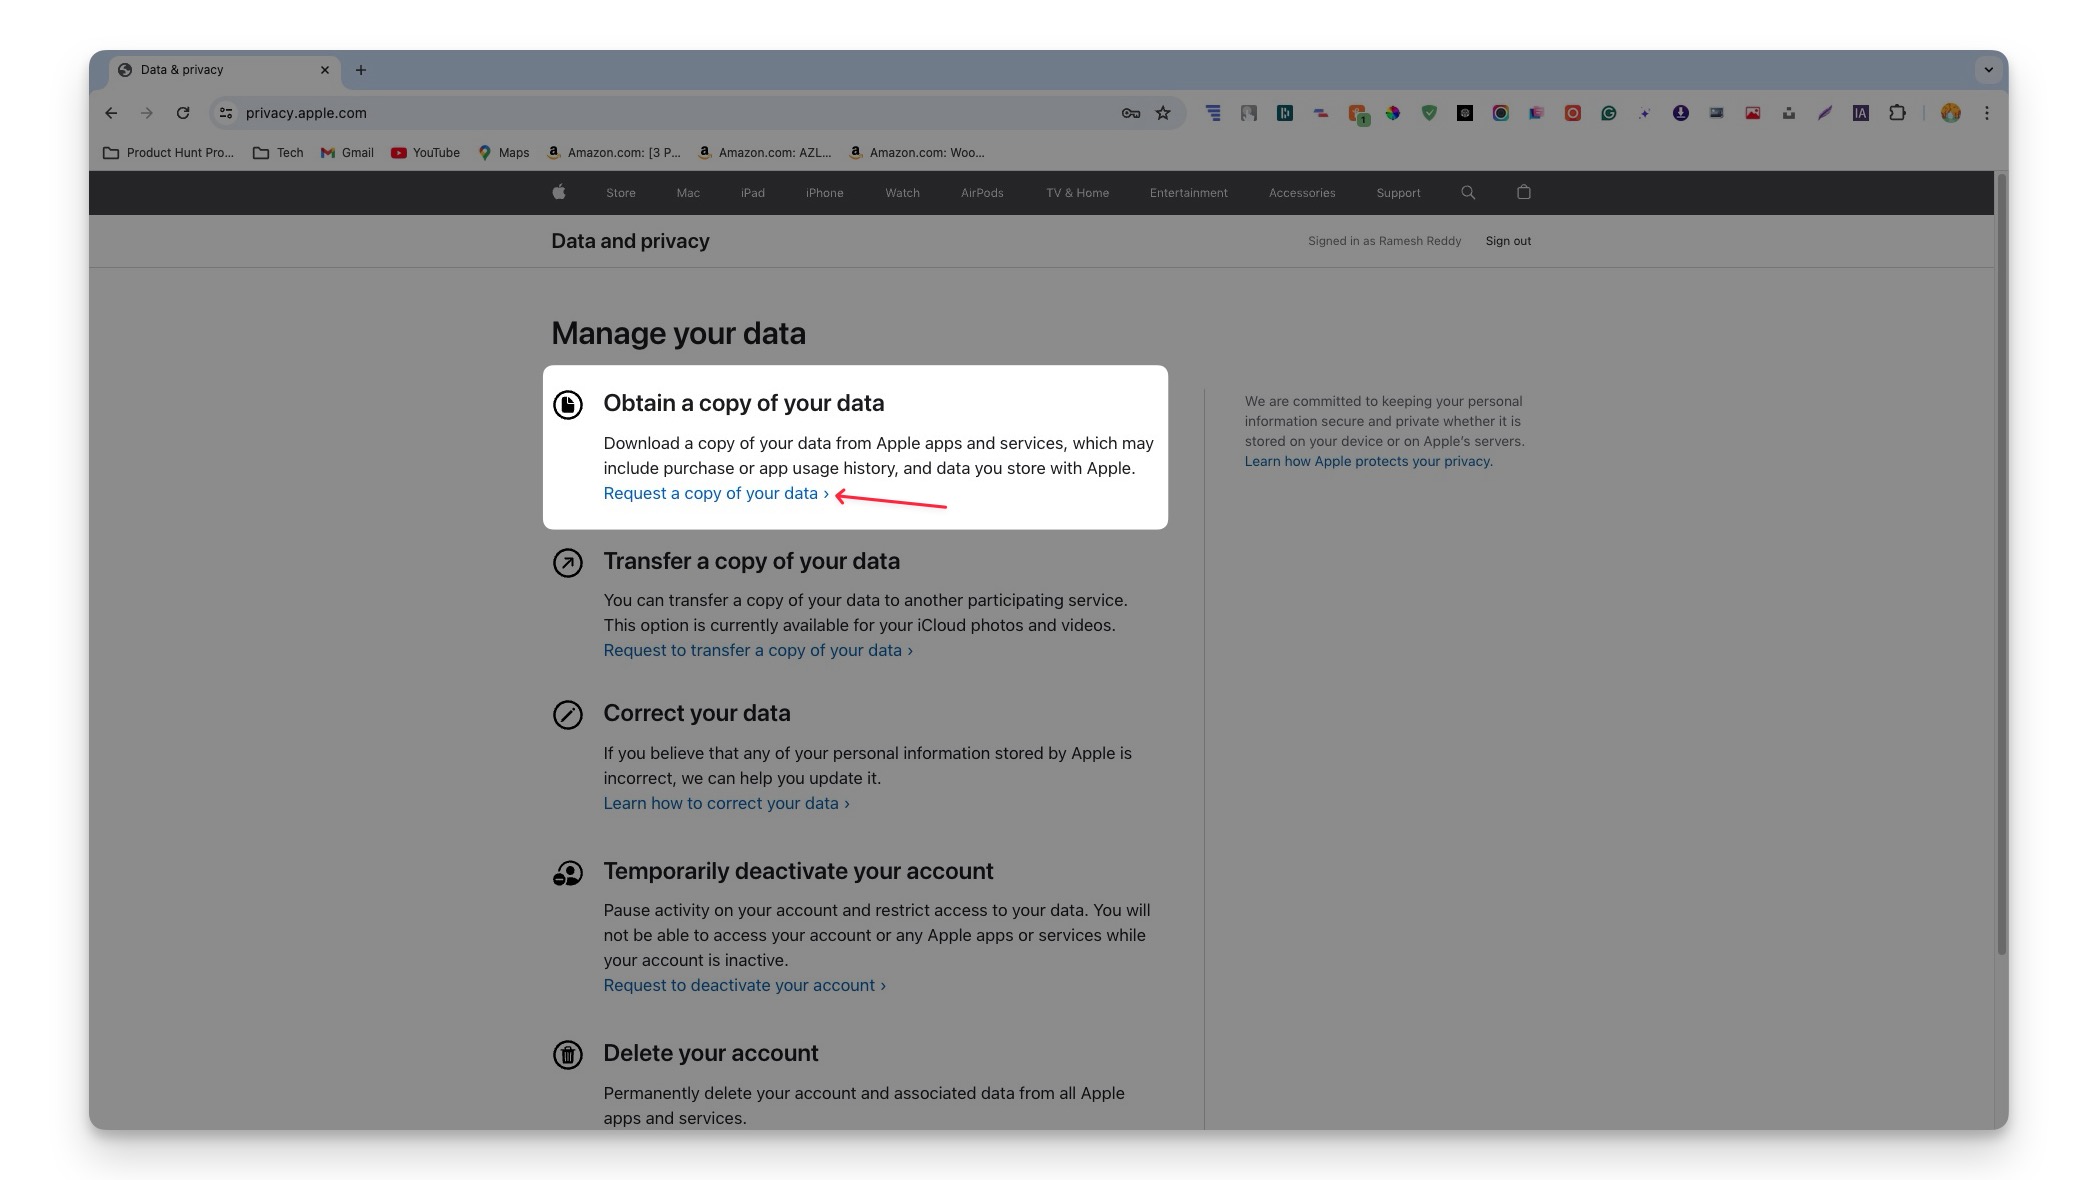The height and width of the screenshot is (1180, 2097).
Task: Click the Correct your data pencil icon
Action: click(568, 715)
